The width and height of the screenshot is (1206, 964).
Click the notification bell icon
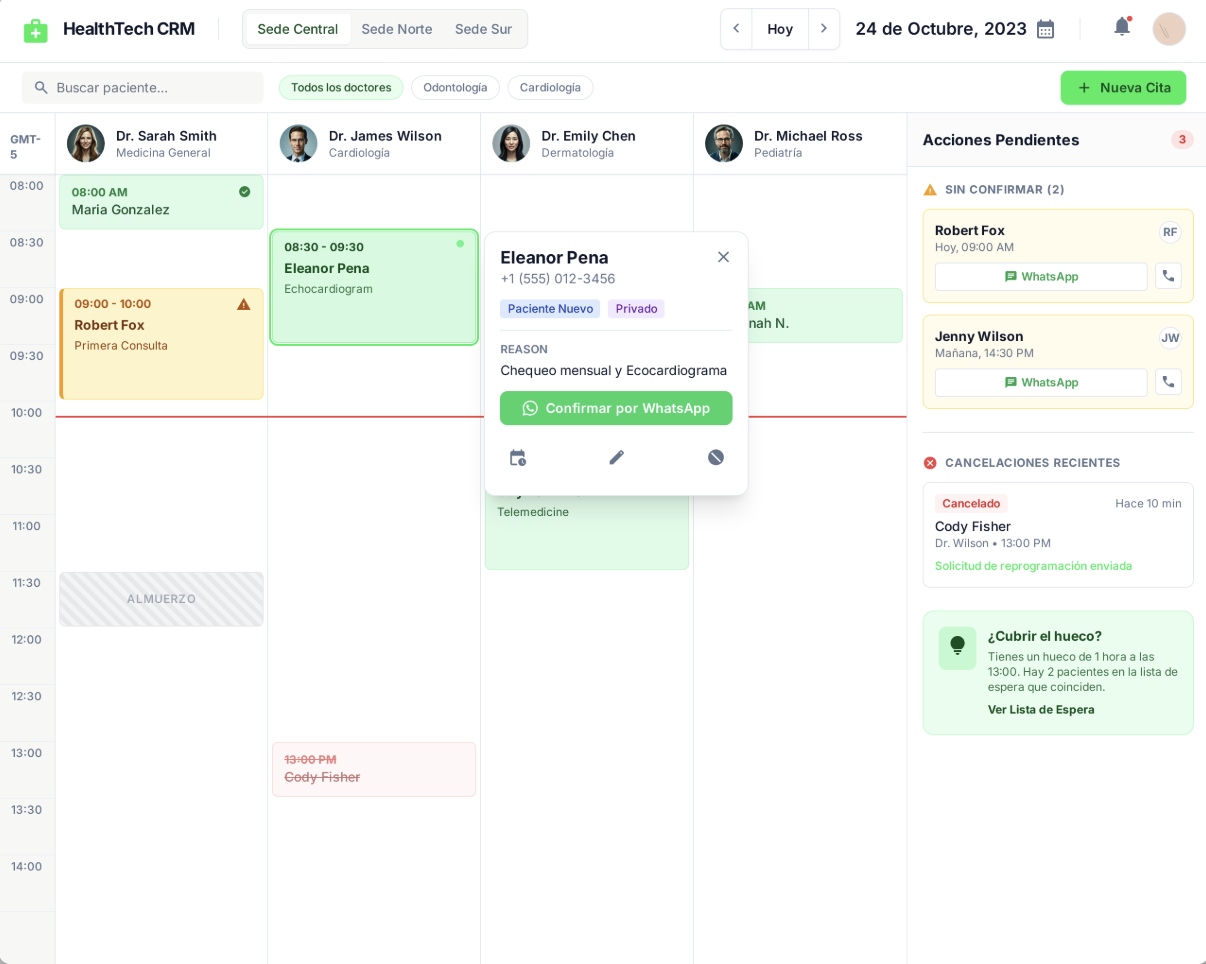point(1121,28)
